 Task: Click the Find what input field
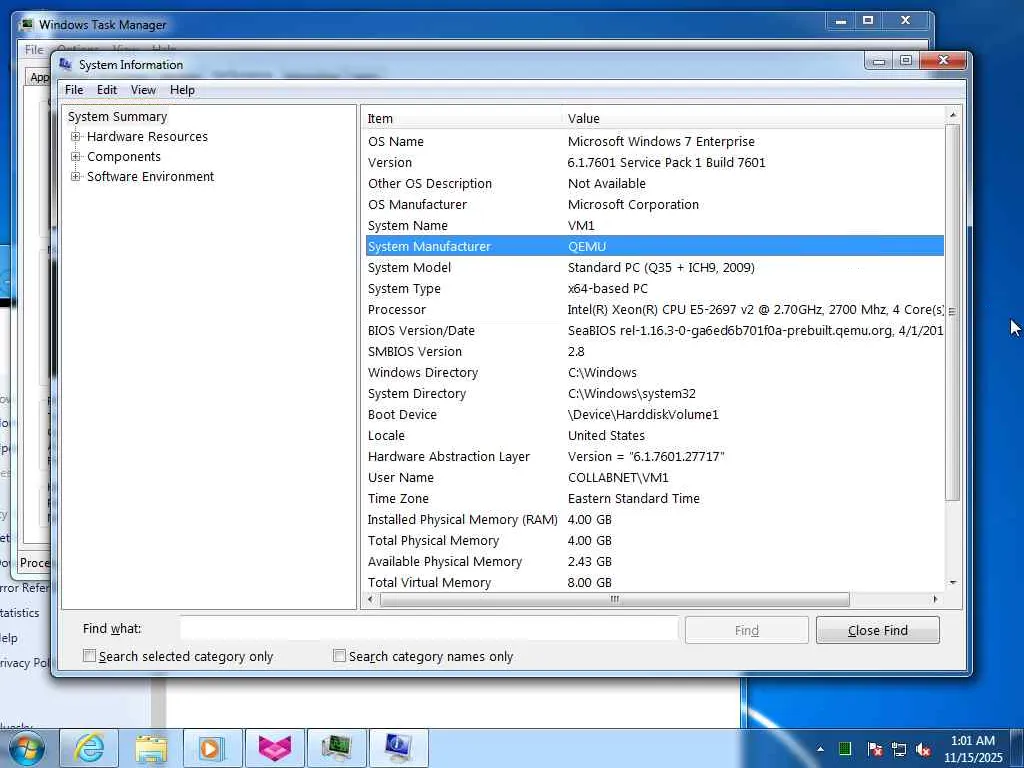pyautogui.click(x=429, y=629)
